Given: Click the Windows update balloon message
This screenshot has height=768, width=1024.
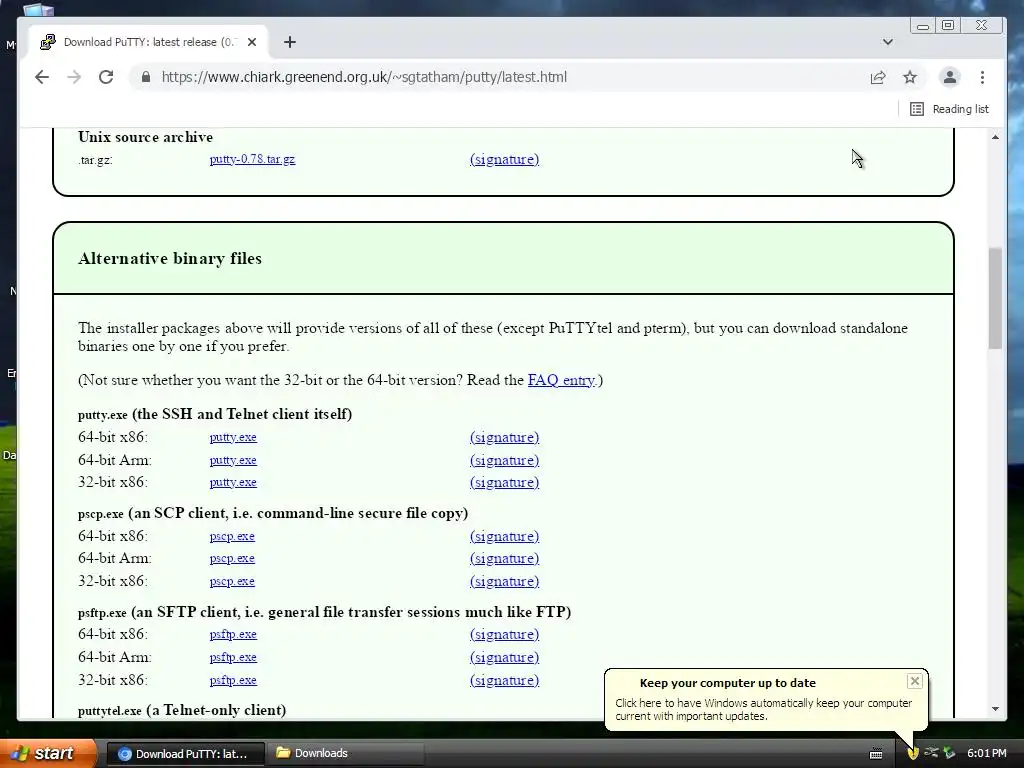Looking at the screenshot, I should 763,709.
